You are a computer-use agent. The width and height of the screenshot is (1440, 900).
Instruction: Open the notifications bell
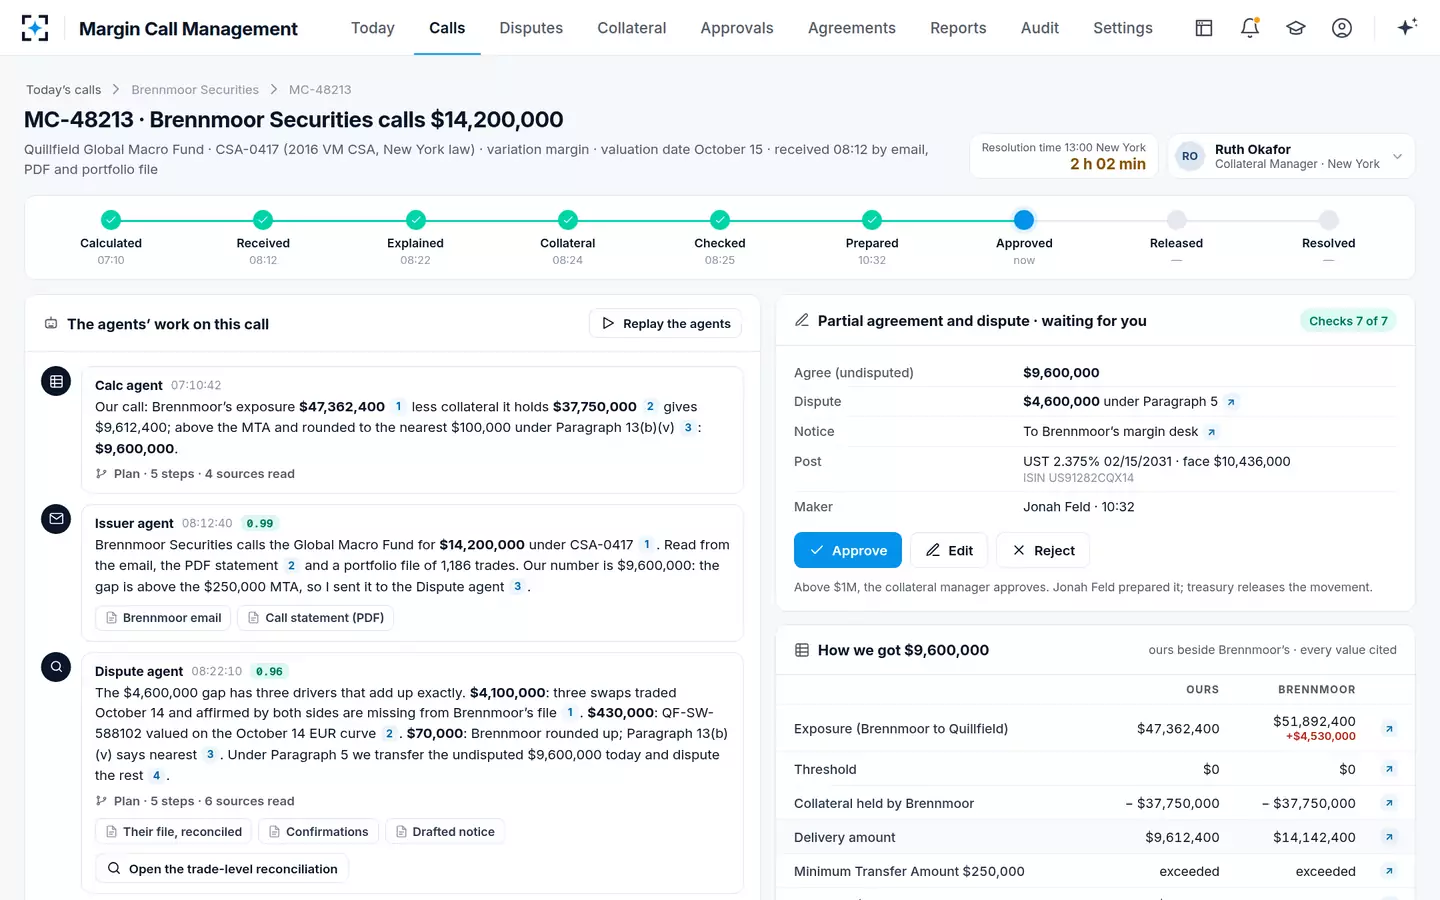pos(1250,28)
